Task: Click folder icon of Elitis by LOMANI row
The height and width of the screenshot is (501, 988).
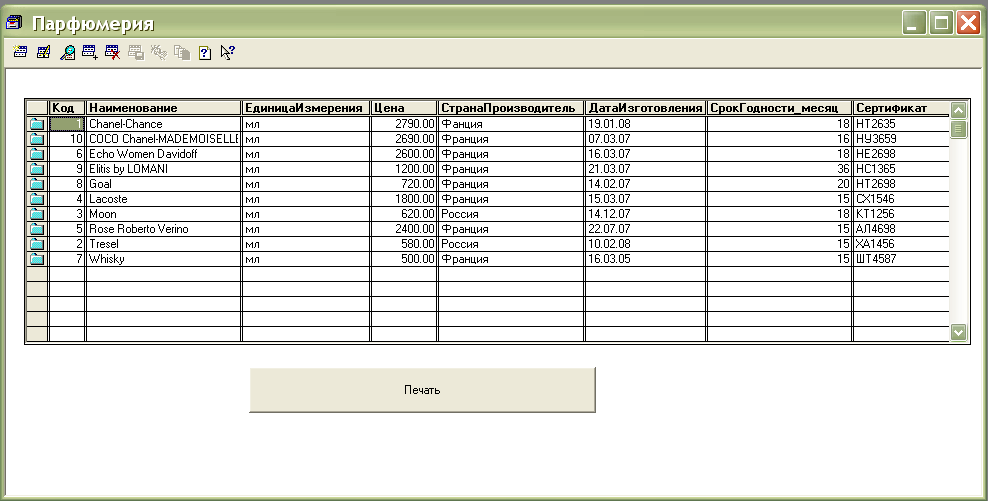Action: coord(37,169)
